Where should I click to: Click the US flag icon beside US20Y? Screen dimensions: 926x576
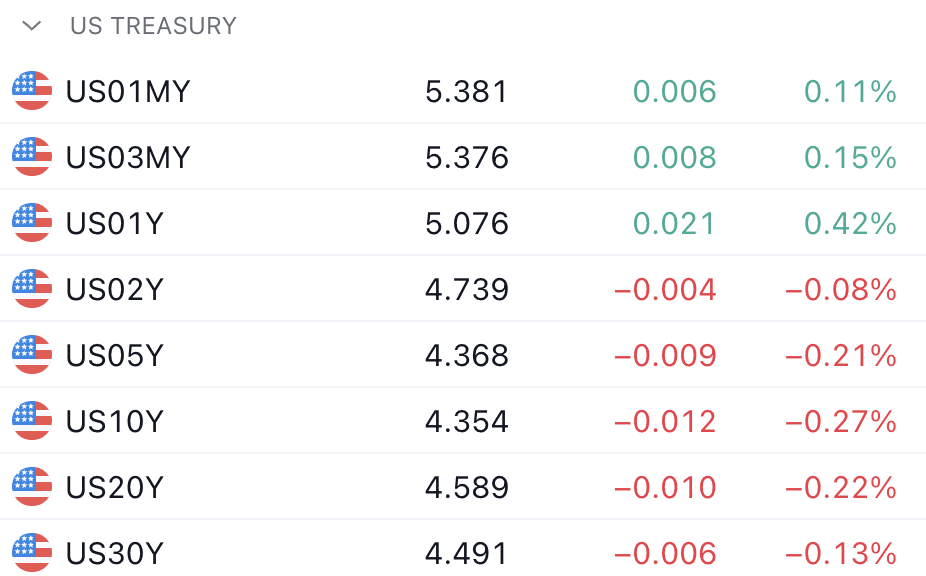pyautogui.click(x=32, y=487)
